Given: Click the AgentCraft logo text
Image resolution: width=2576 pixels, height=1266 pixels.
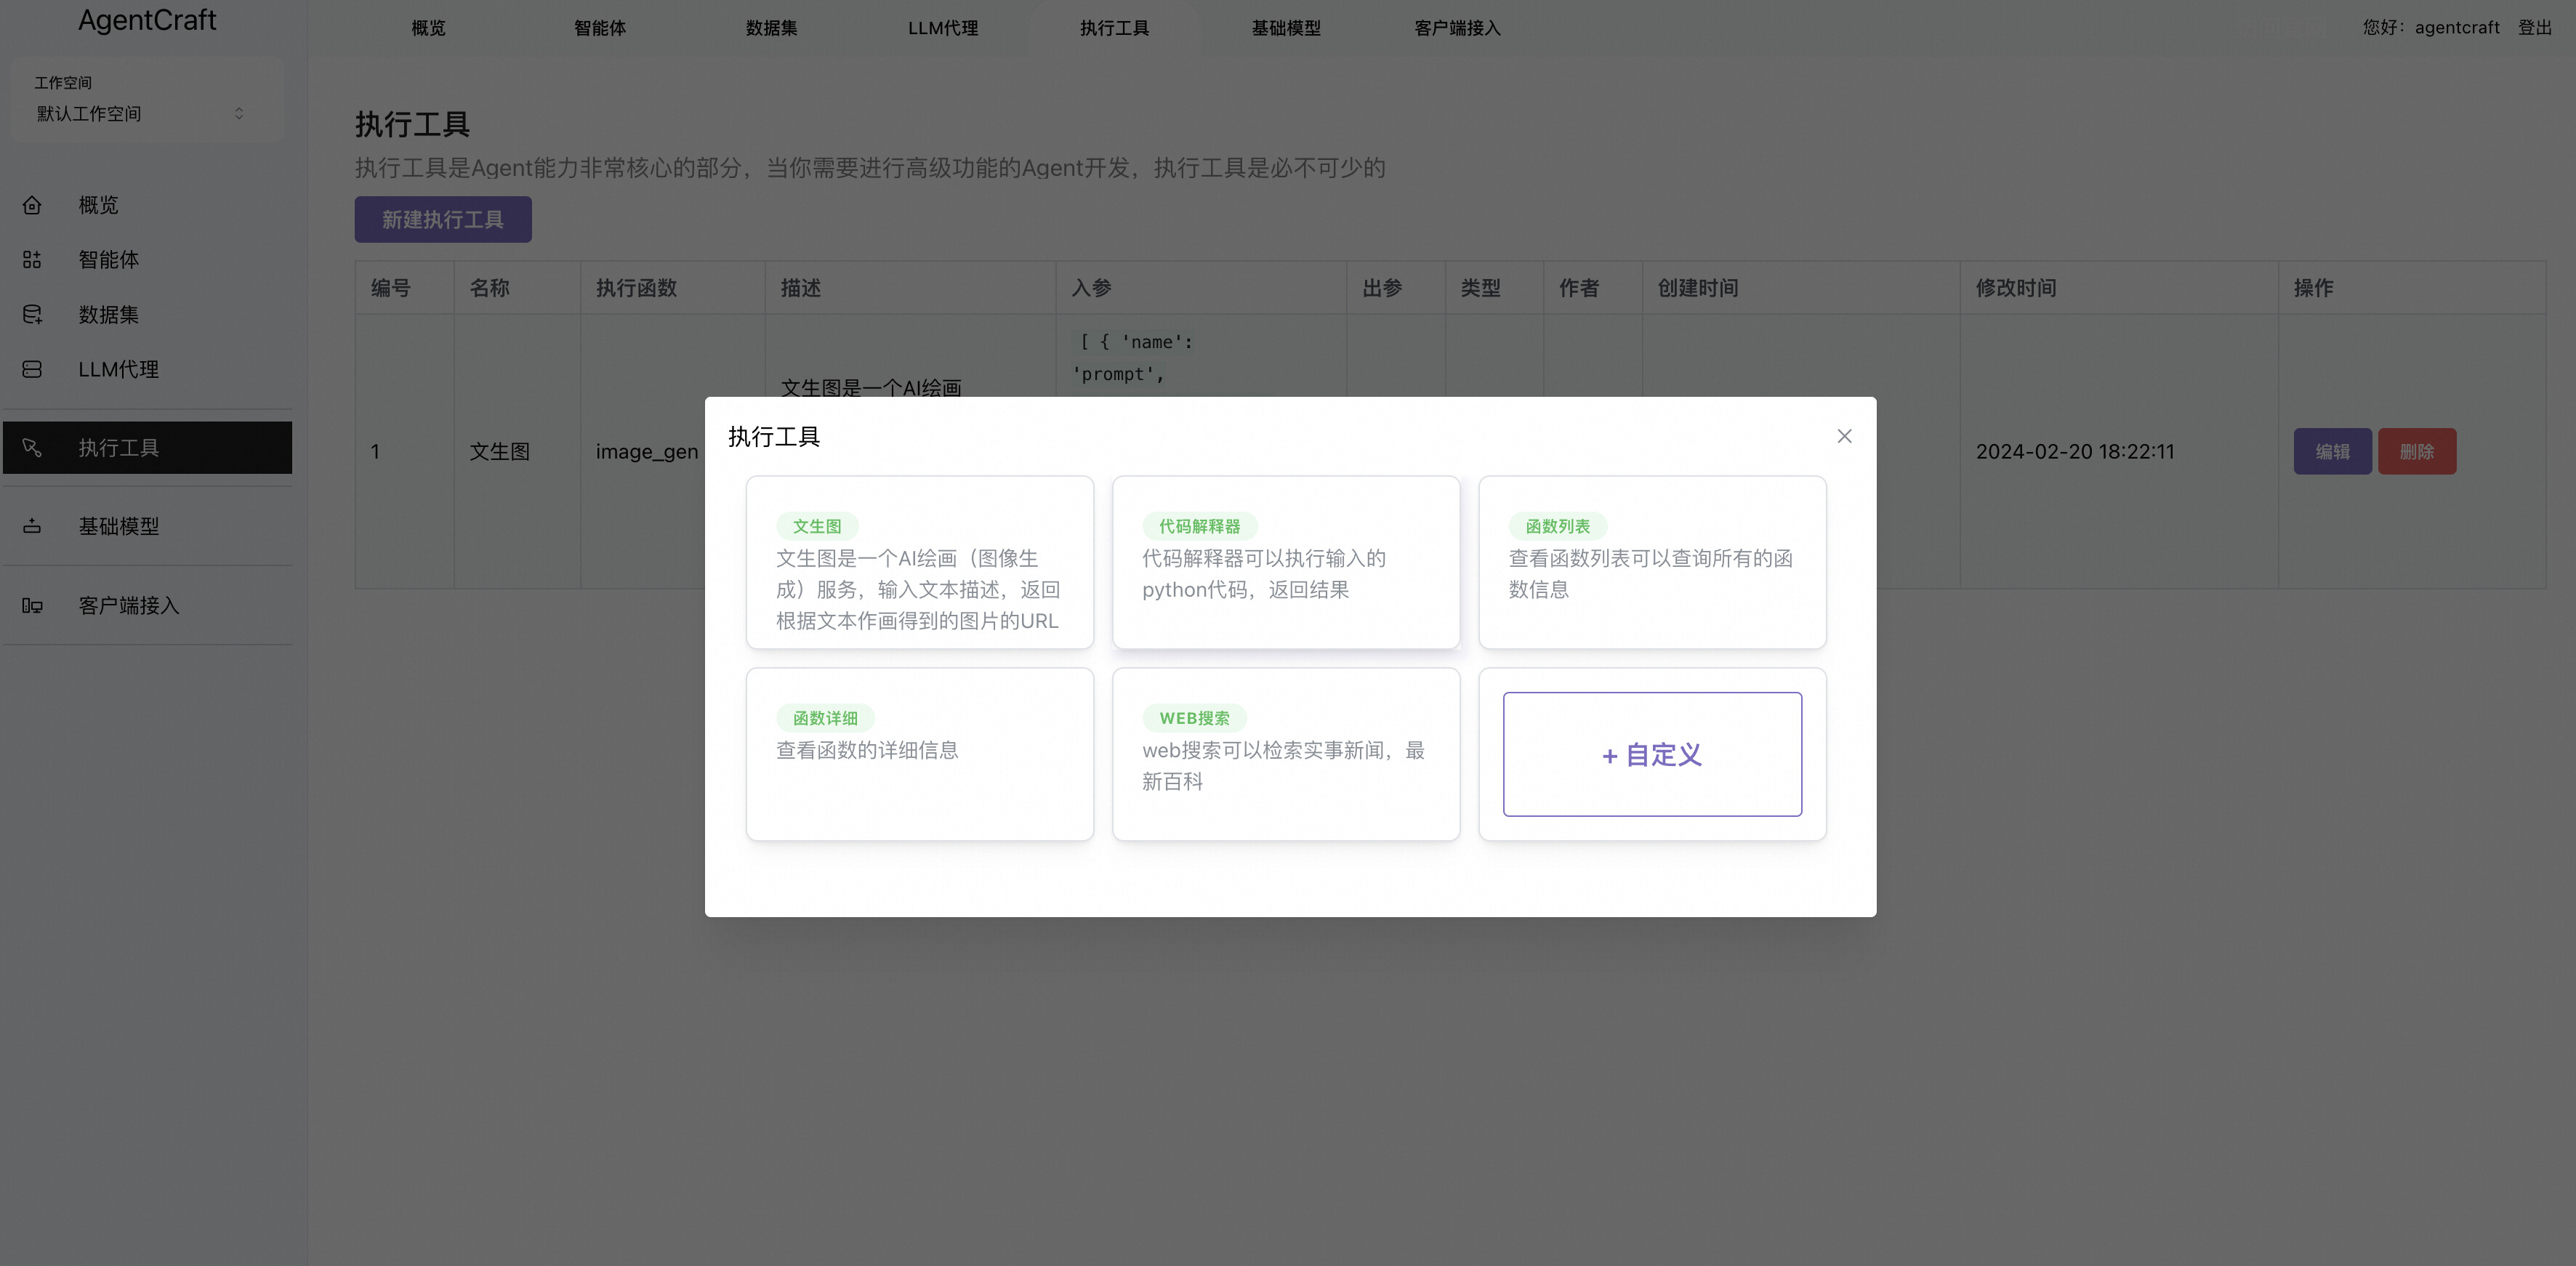Looking at the screenshot, I should pyautogui.click(x=147, y=20).
